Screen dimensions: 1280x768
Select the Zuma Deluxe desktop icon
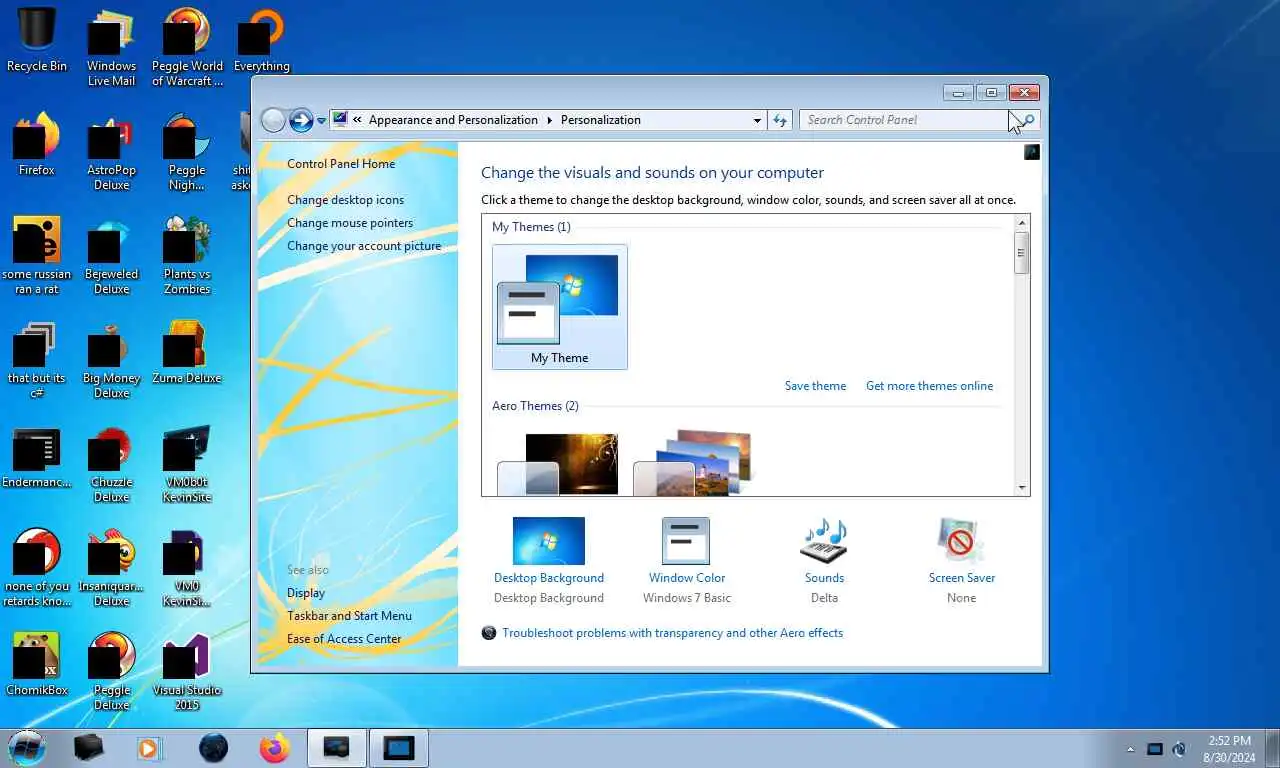(187, 352)
